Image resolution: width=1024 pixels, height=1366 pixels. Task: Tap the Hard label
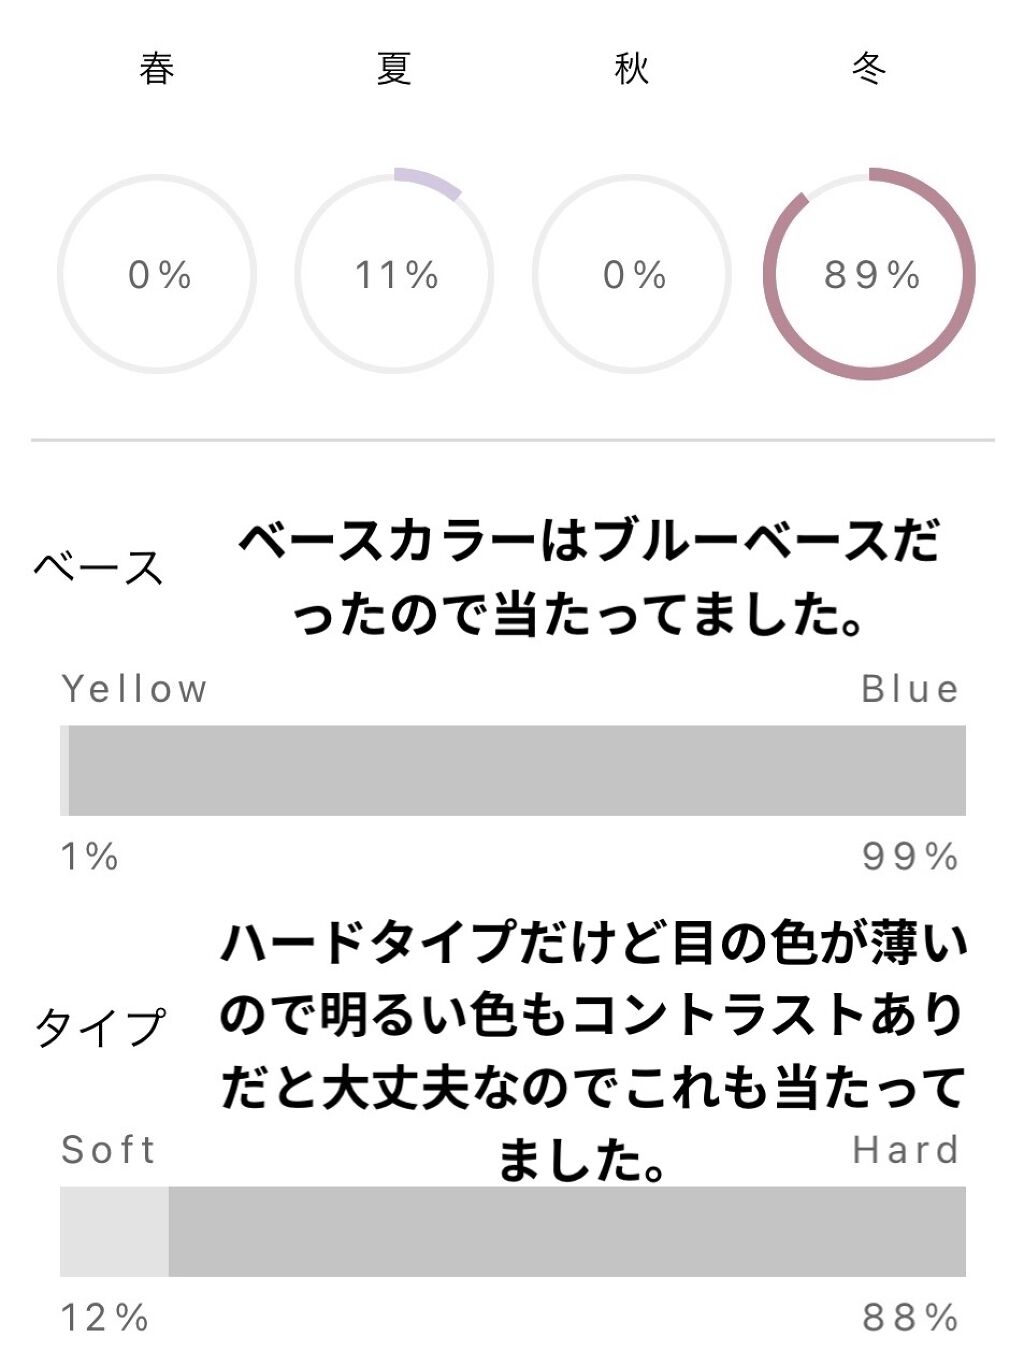click(906, 1150)
